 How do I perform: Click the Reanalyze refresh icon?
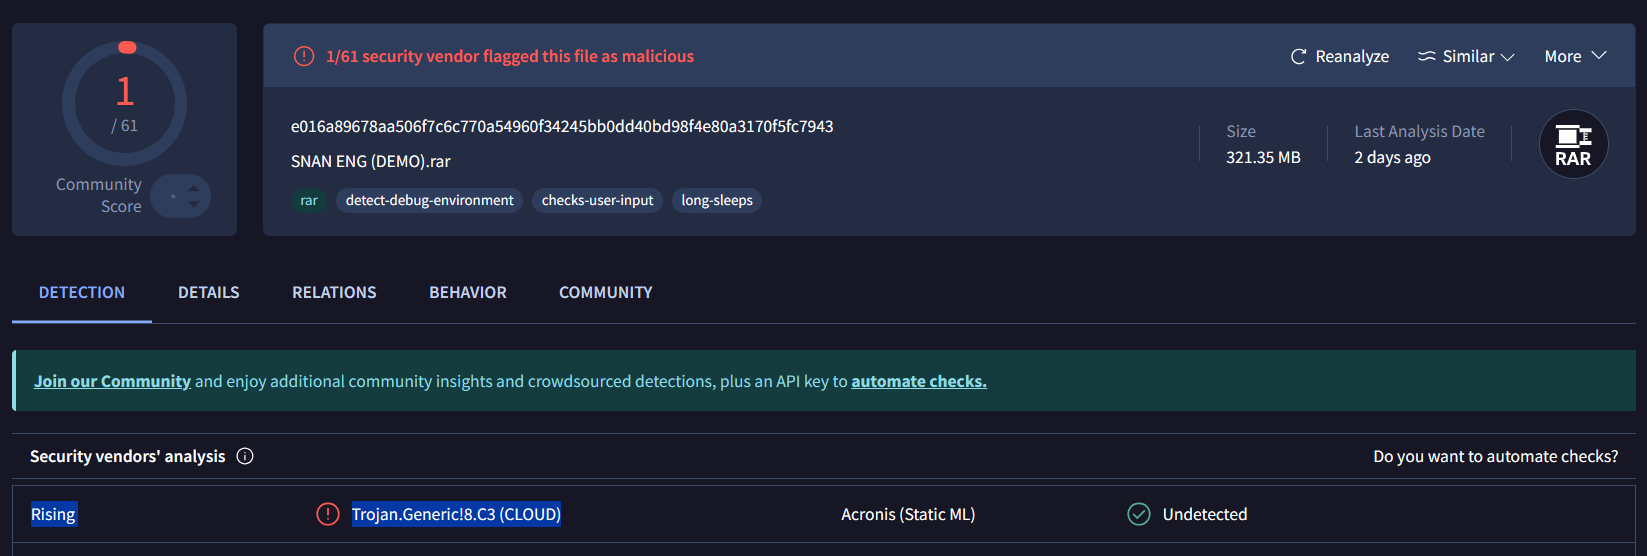1298,57
